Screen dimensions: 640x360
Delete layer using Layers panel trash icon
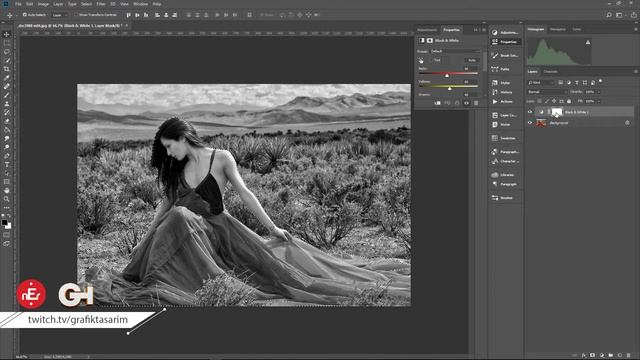[x=629, y=356]
